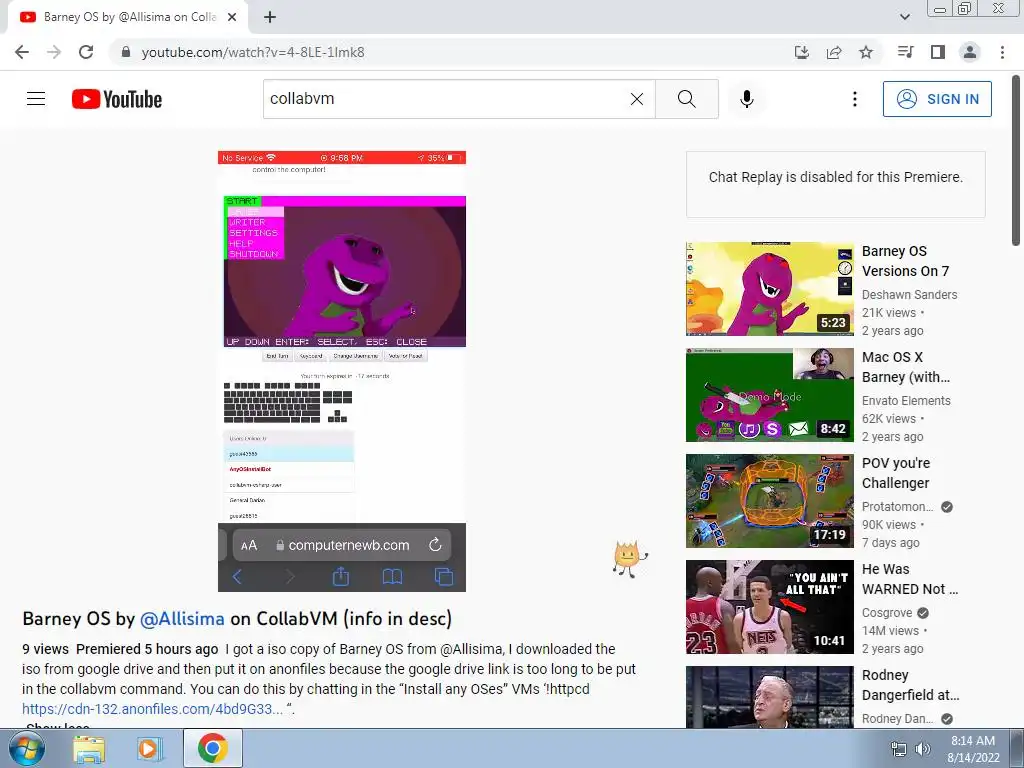Go back with the browser back arrow
This screenshot has height=768, width=1024.
click(22, 52)
